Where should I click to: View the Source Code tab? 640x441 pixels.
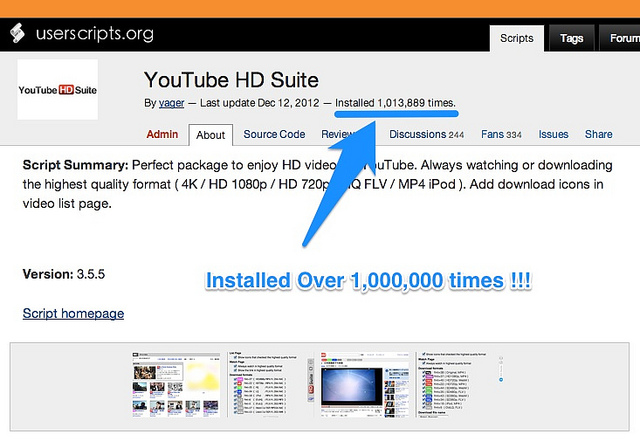click(274, 134)
